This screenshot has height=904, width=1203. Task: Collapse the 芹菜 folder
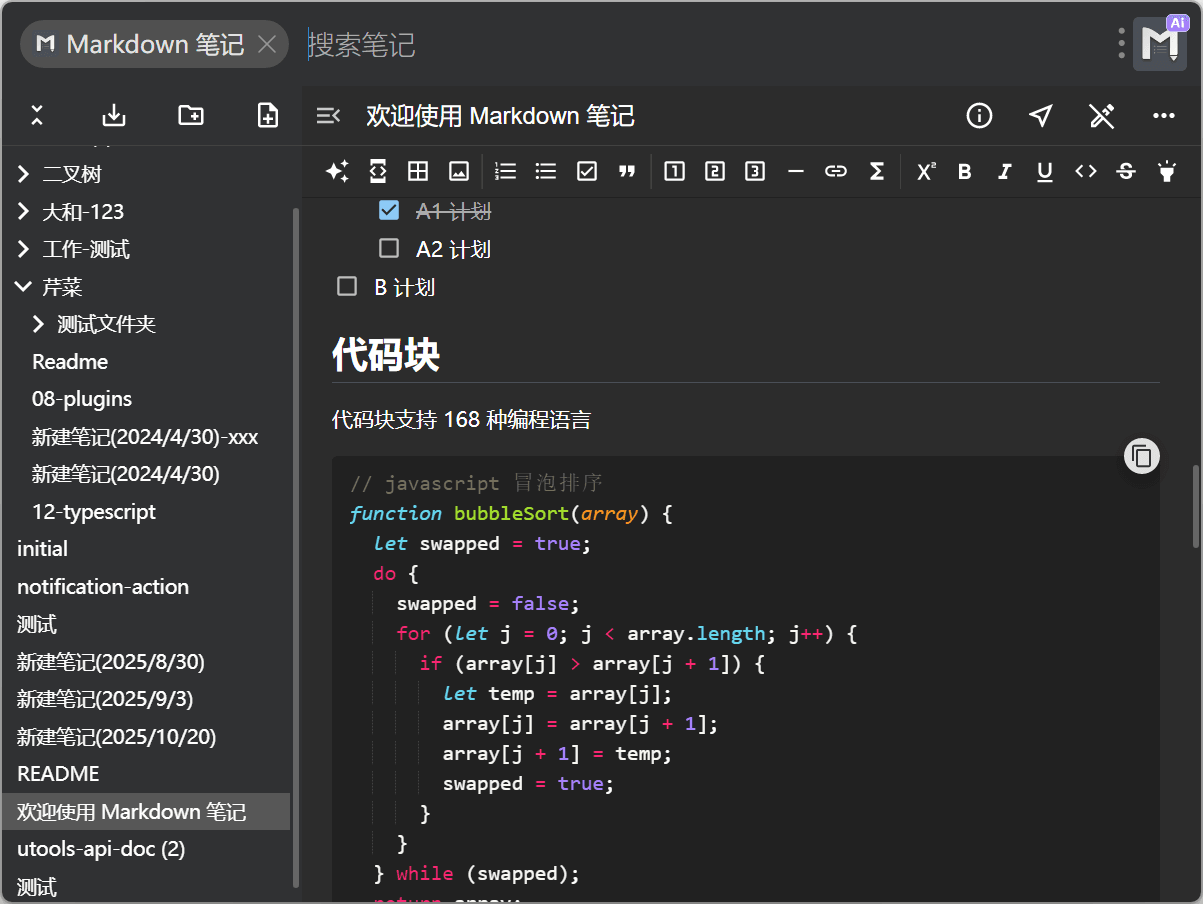(x=24, y=287)
